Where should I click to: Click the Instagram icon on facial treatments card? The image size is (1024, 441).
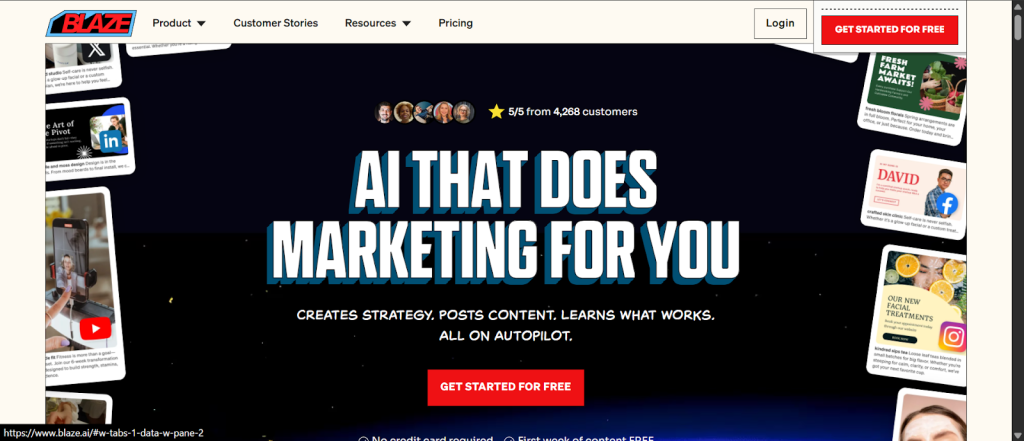pos(952,337)
